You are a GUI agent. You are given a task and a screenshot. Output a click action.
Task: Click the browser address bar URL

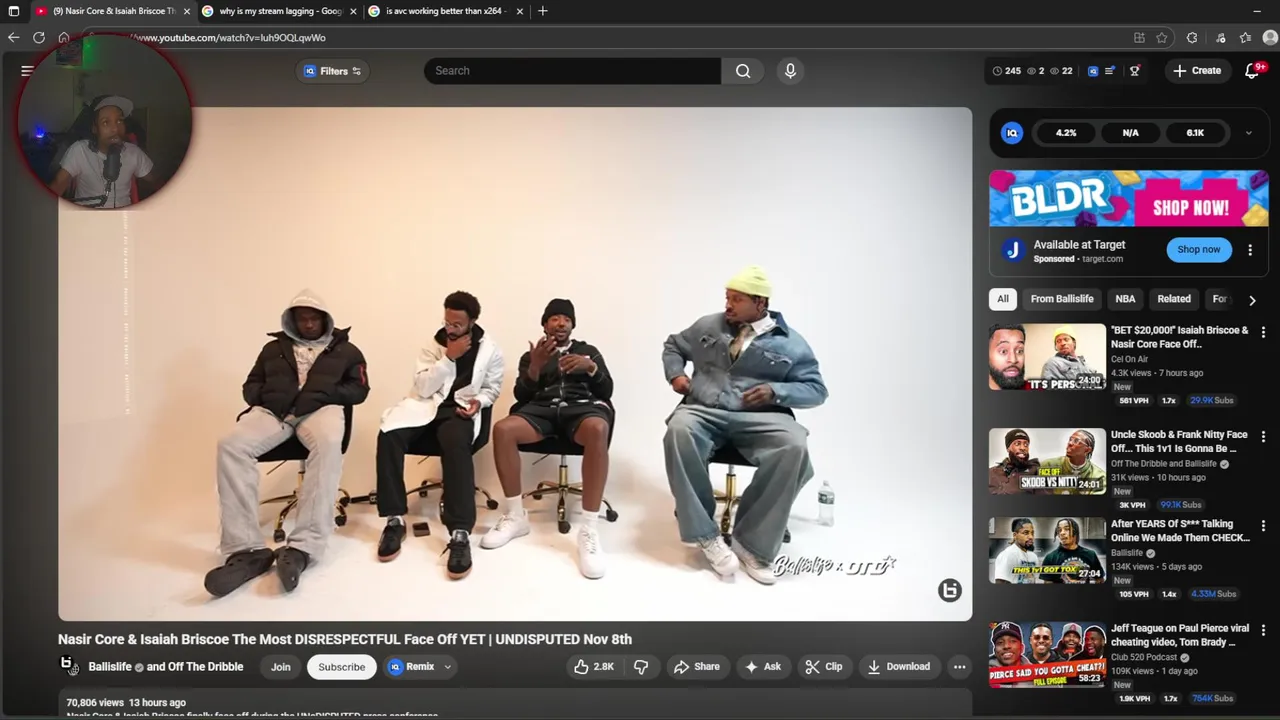(228, 38)
